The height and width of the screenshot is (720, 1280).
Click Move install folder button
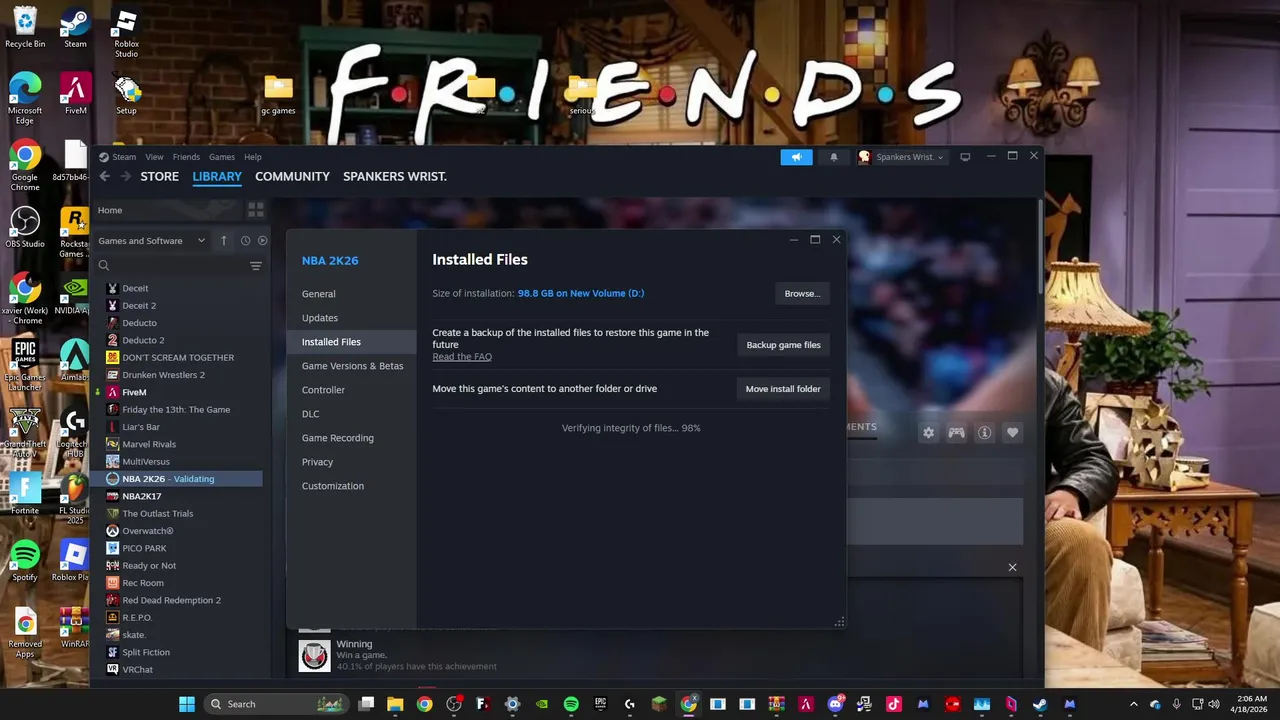[783, 389]
